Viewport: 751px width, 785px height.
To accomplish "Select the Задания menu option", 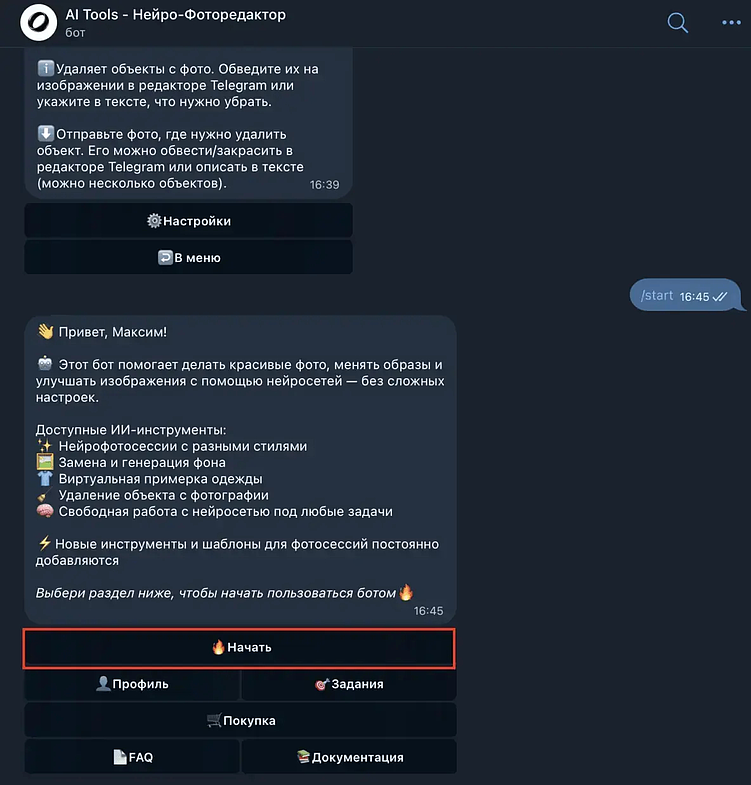I will pos(349,684).
